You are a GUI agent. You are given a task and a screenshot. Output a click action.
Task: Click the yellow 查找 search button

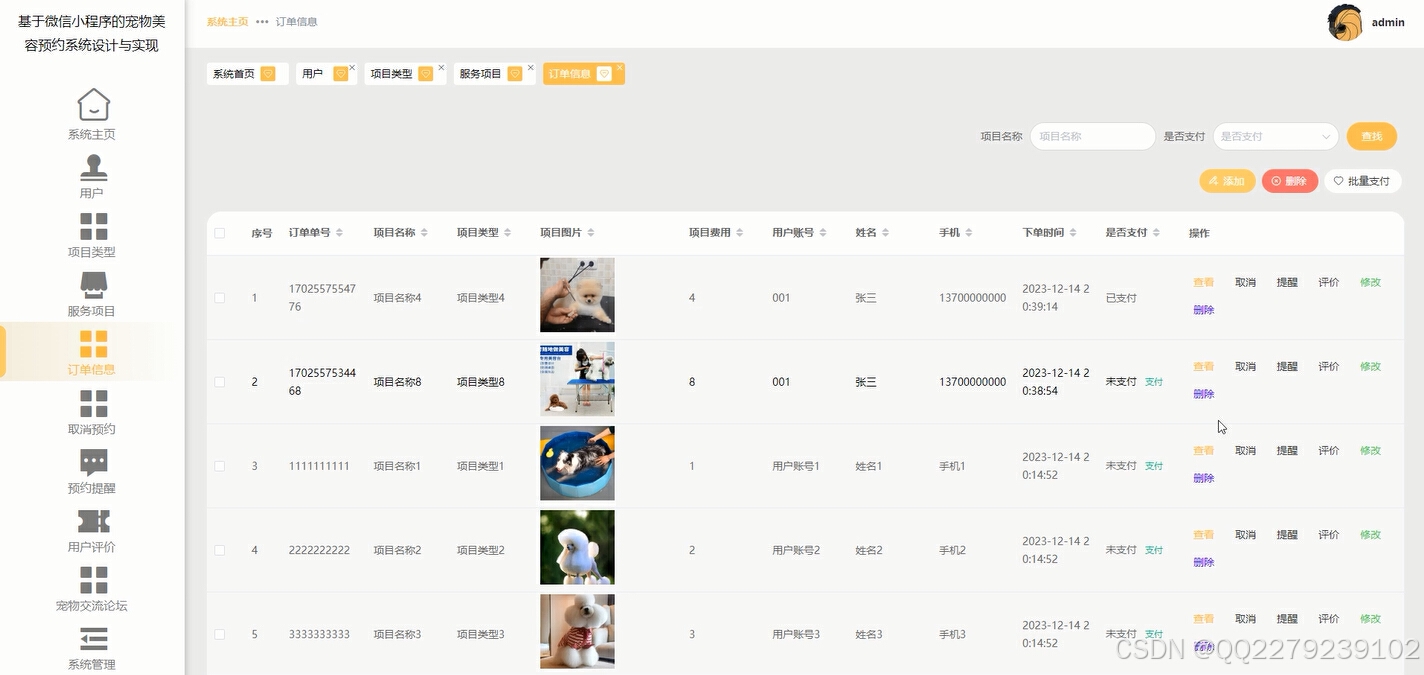tap(1371, 135)
